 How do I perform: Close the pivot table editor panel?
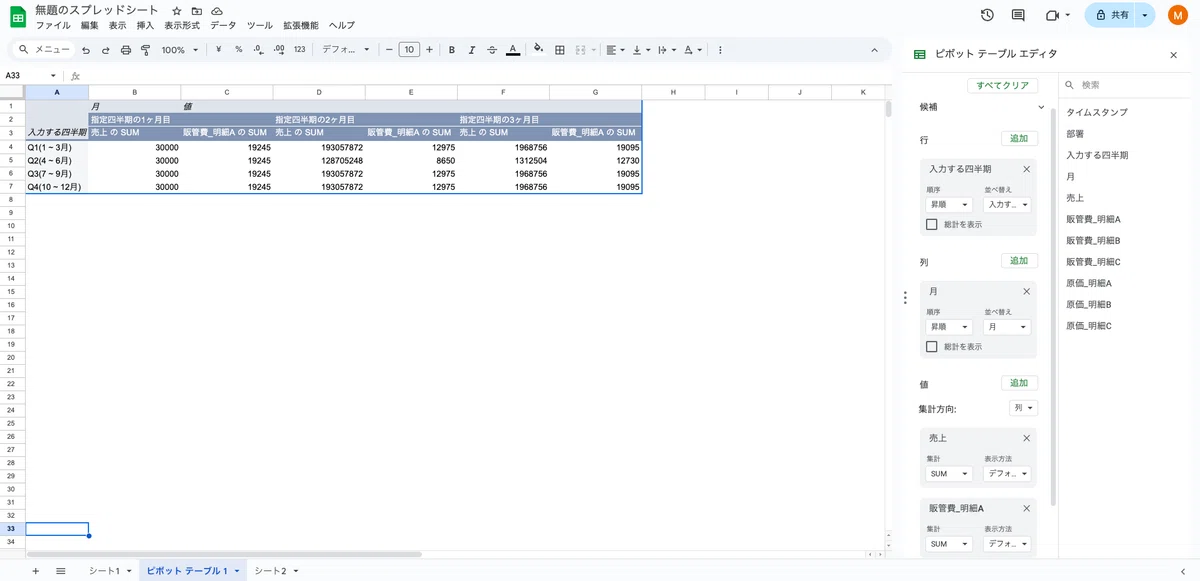click(x=1174, y=55)
